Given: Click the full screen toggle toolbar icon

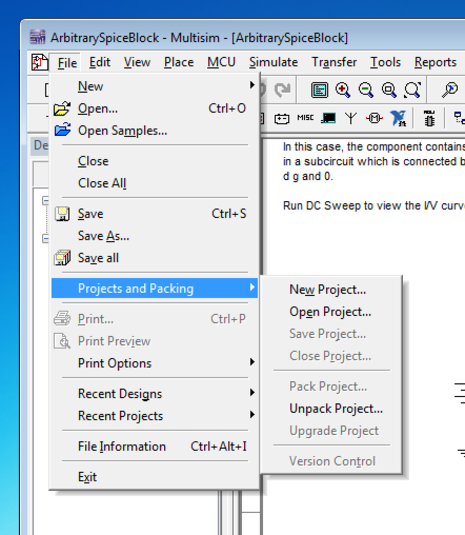Looking at the screenshot, I should pos(319,90).
